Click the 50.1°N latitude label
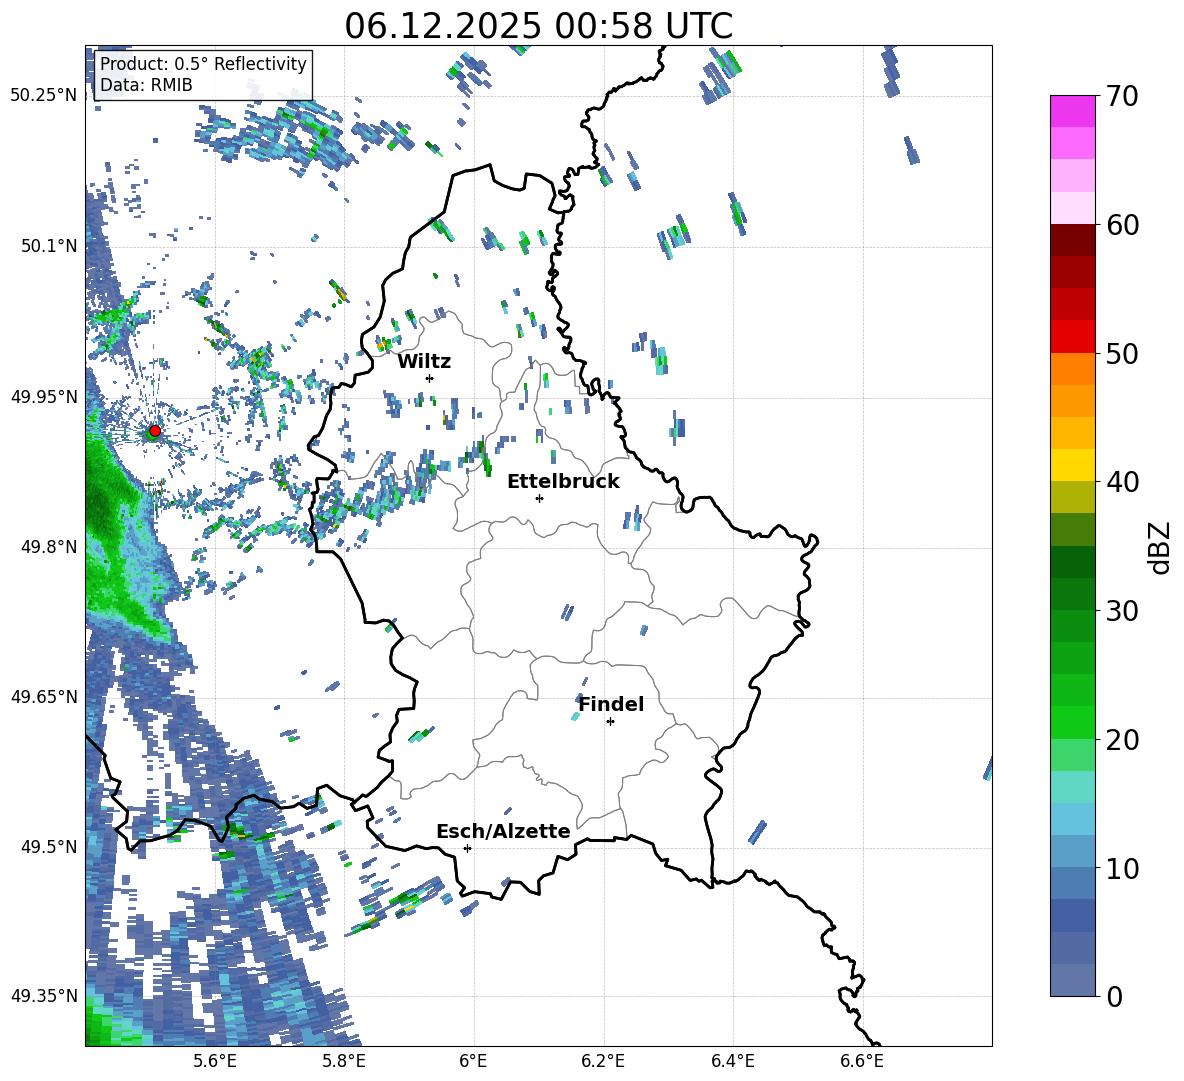The height and width of the screenshot is (1081, 1184). (x=48, y=246)
